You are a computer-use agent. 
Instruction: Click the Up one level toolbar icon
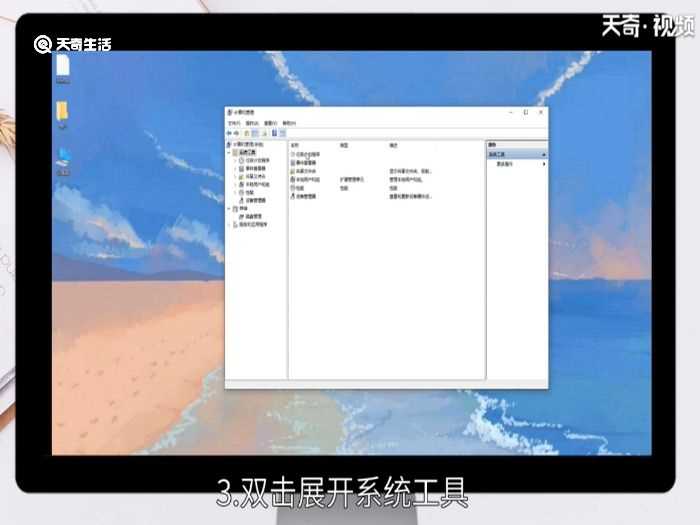pyautogui.click(x=246, y=133)
